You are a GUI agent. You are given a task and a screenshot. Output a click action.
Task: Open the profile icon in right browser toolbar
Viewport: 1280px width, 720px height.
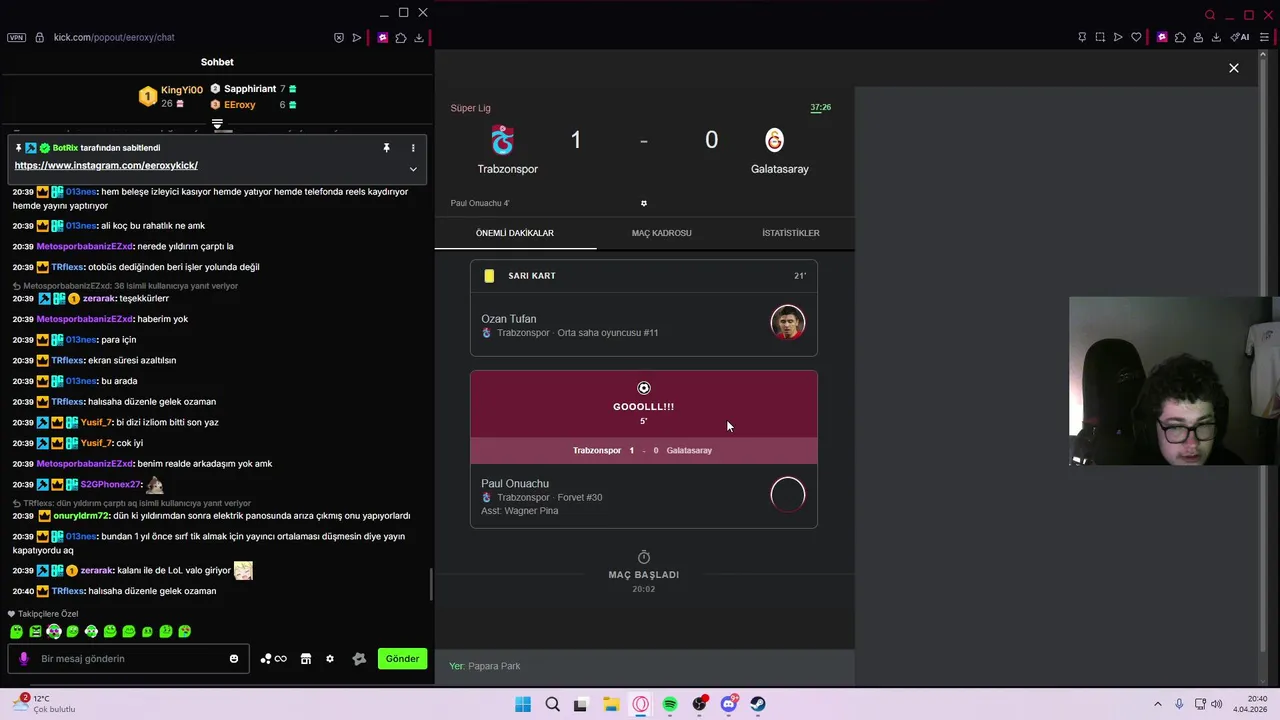pyautogui.click(x=1198, y=38)
